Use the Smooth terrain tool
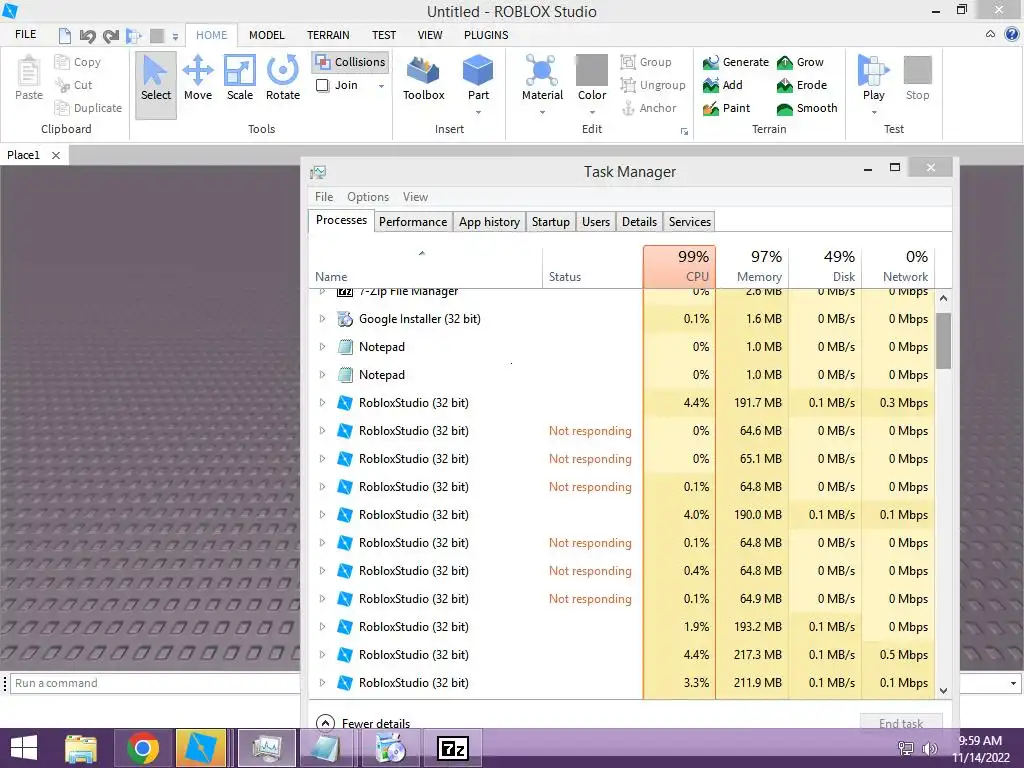1024x768 pixels. click(807, 108)
